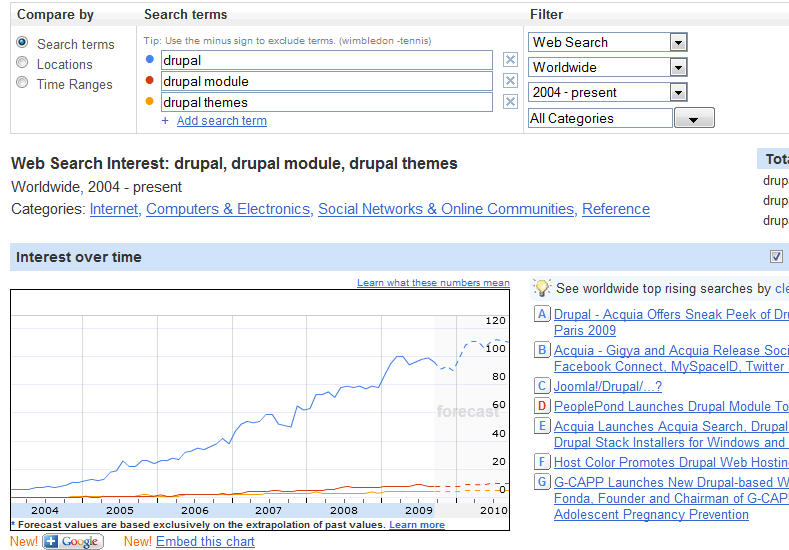Click the 'drupal module' search term field
This screenshot has height=550, width=789.
click(x=327, y=81)
